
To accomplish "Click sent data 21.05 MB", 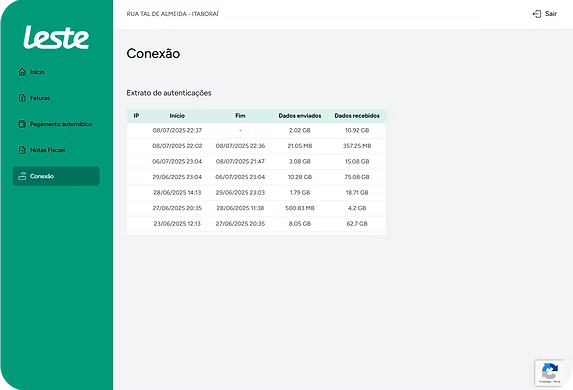I will 300,146.
